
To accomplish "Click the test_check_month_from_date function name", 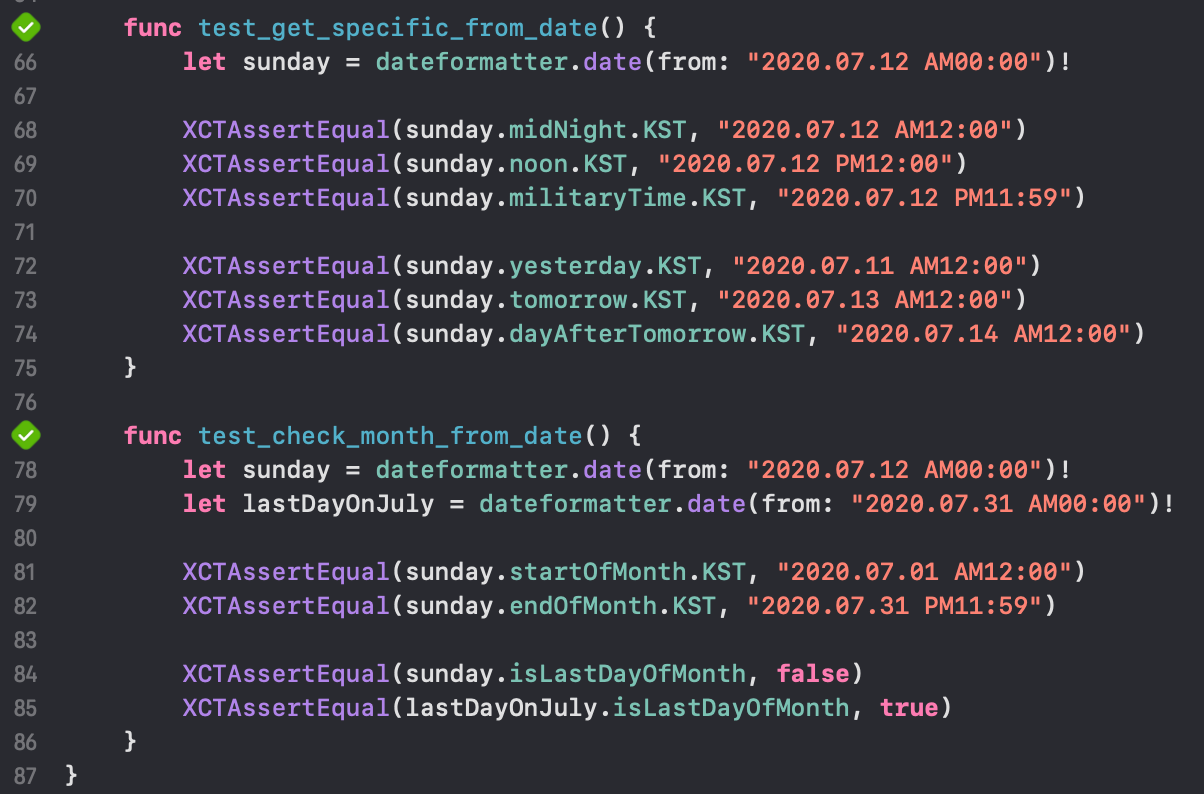I will click(390, 436).
